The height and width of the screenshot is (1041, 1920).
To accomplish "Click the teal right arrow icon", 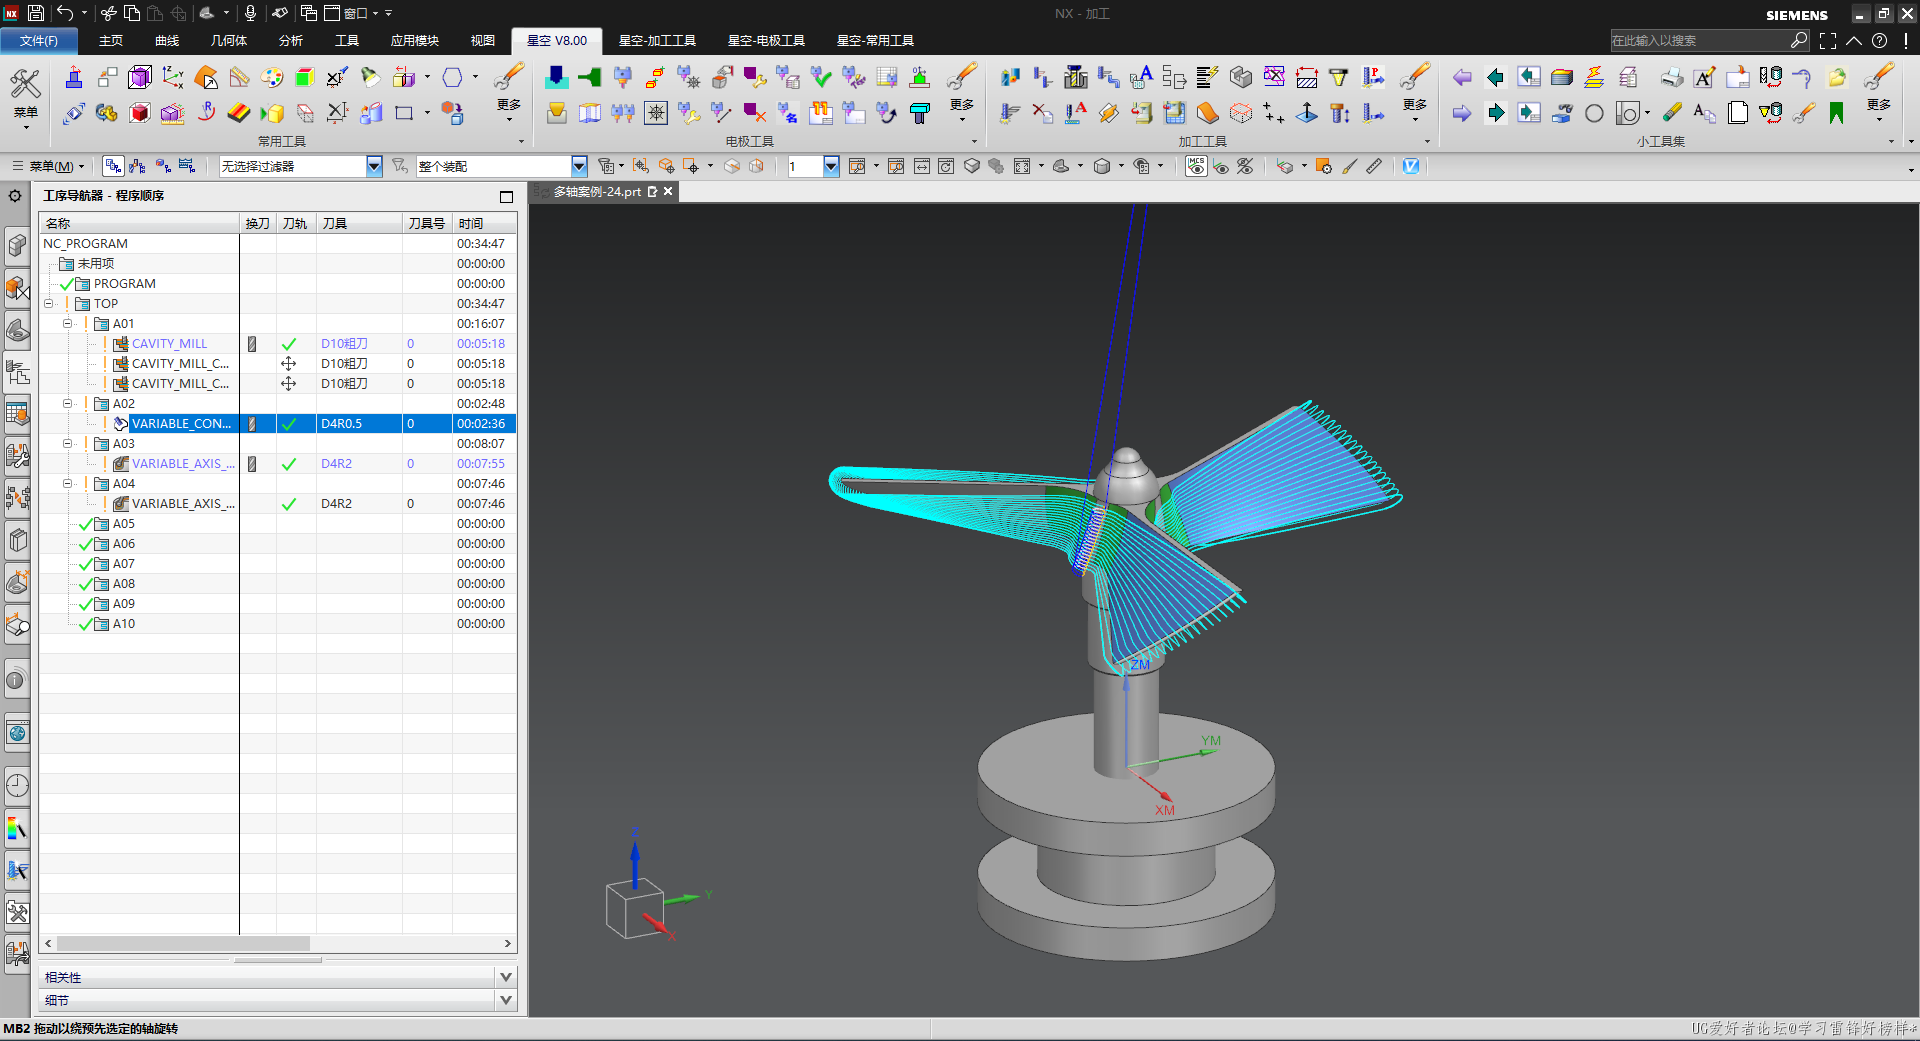I will click(x=1495, y=113).
